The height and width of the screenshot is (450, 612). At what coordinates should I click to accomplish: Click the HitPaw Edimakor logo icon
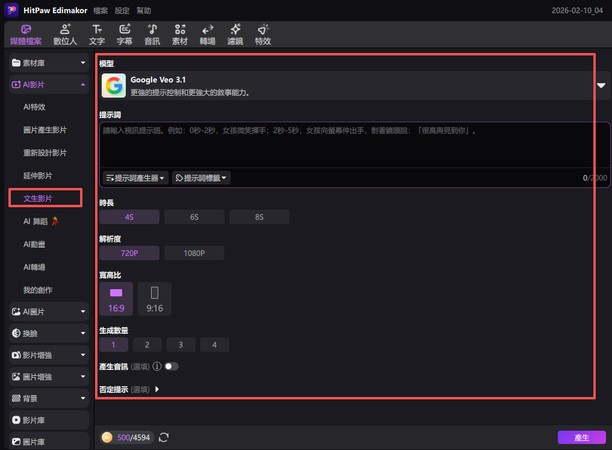(12, 10)
